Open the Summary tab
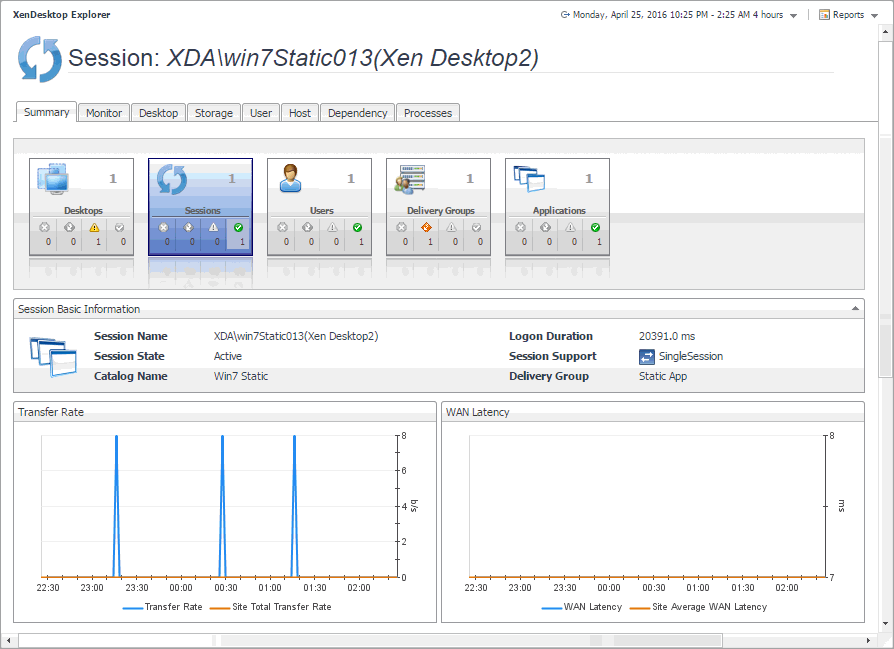This screenshot has width=894, height=649. 46,112
